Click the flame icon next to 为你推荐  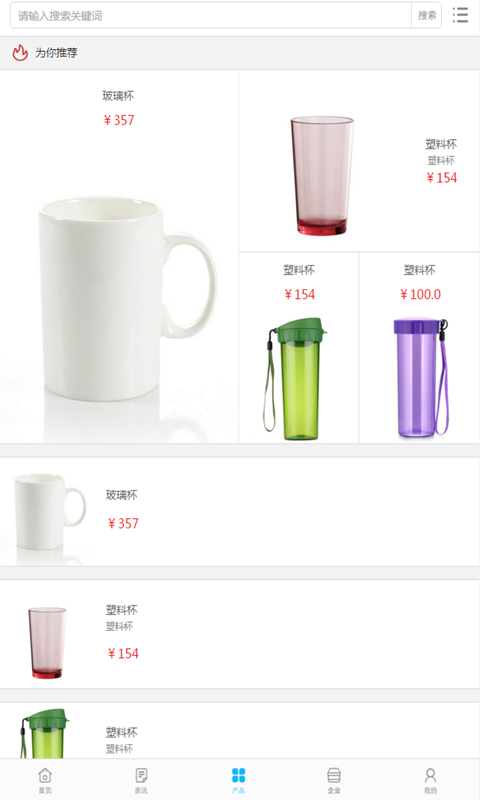tap(20, 53)
